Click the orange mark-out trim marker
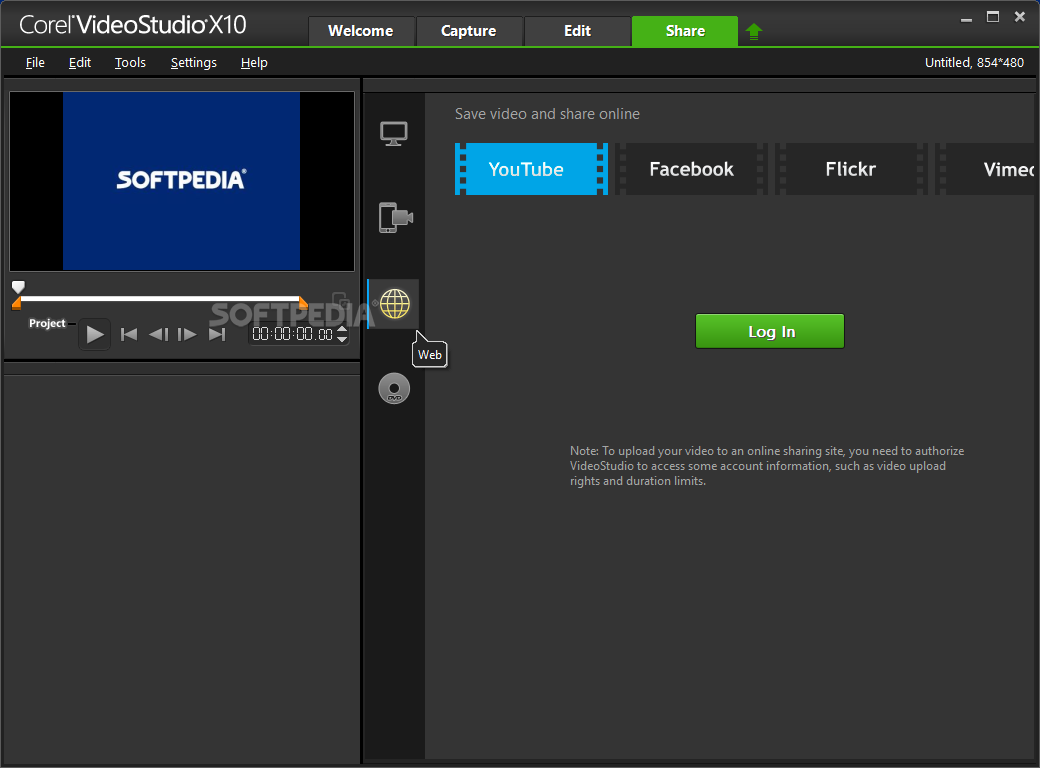Screen dimensions: 1040x768 [303, 303]
